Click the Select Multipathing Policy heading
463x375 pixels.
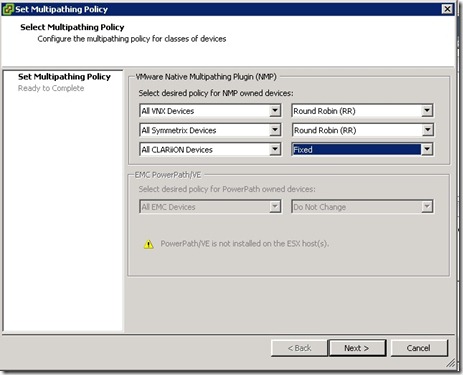click(x=72, y=27)
